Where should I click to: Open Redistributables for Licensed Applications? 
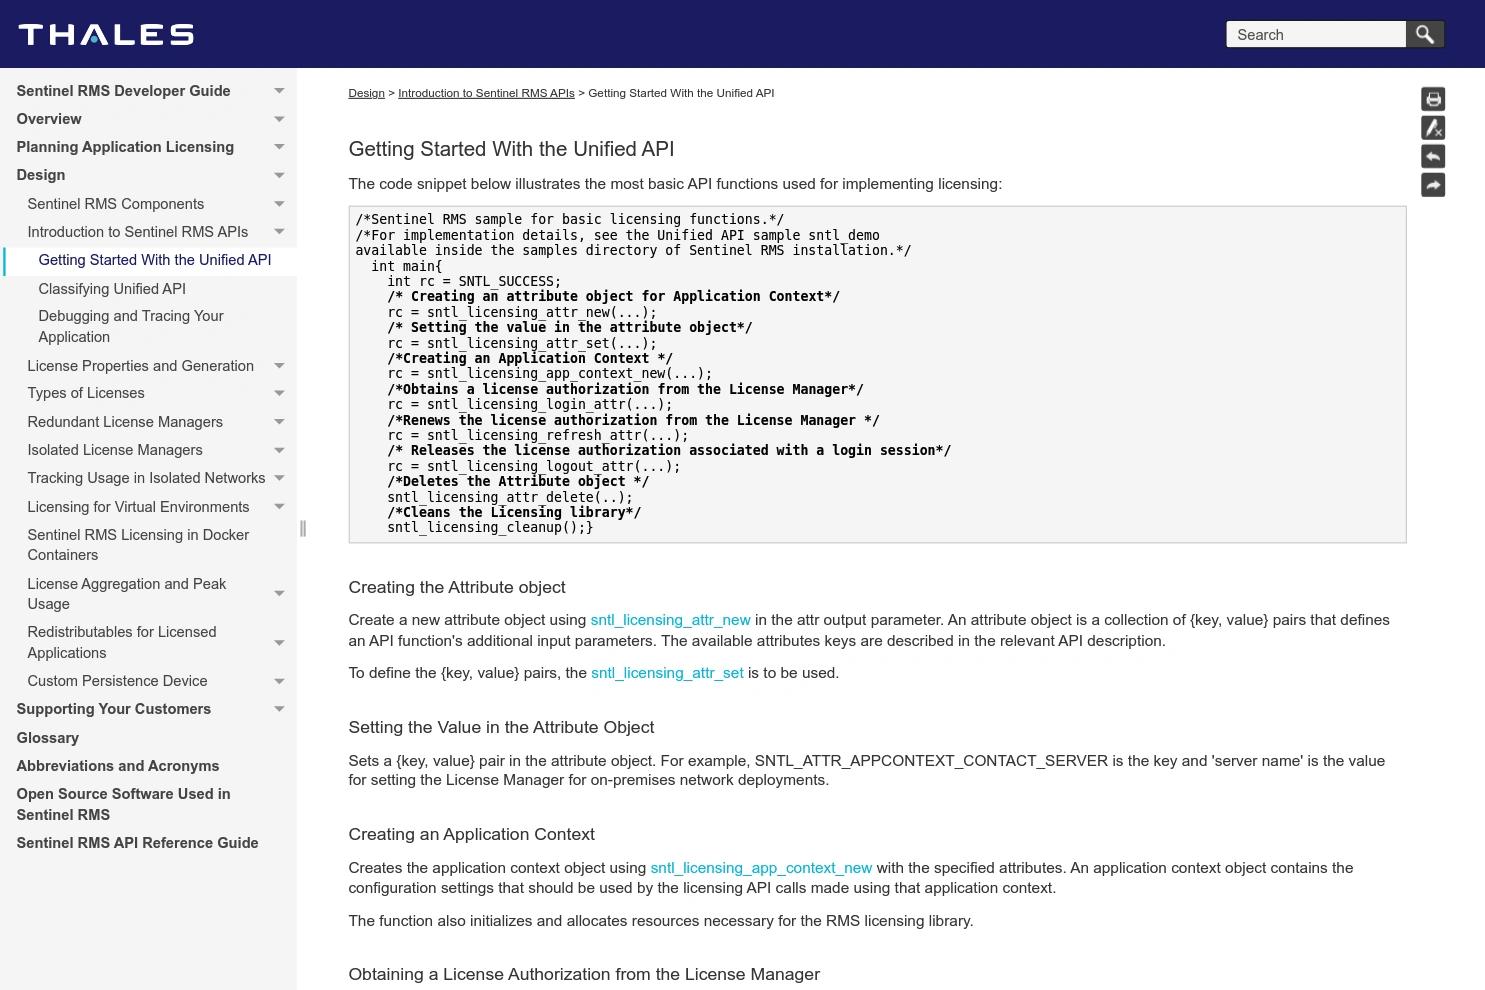pyautogui.click(x=122, y=642)
